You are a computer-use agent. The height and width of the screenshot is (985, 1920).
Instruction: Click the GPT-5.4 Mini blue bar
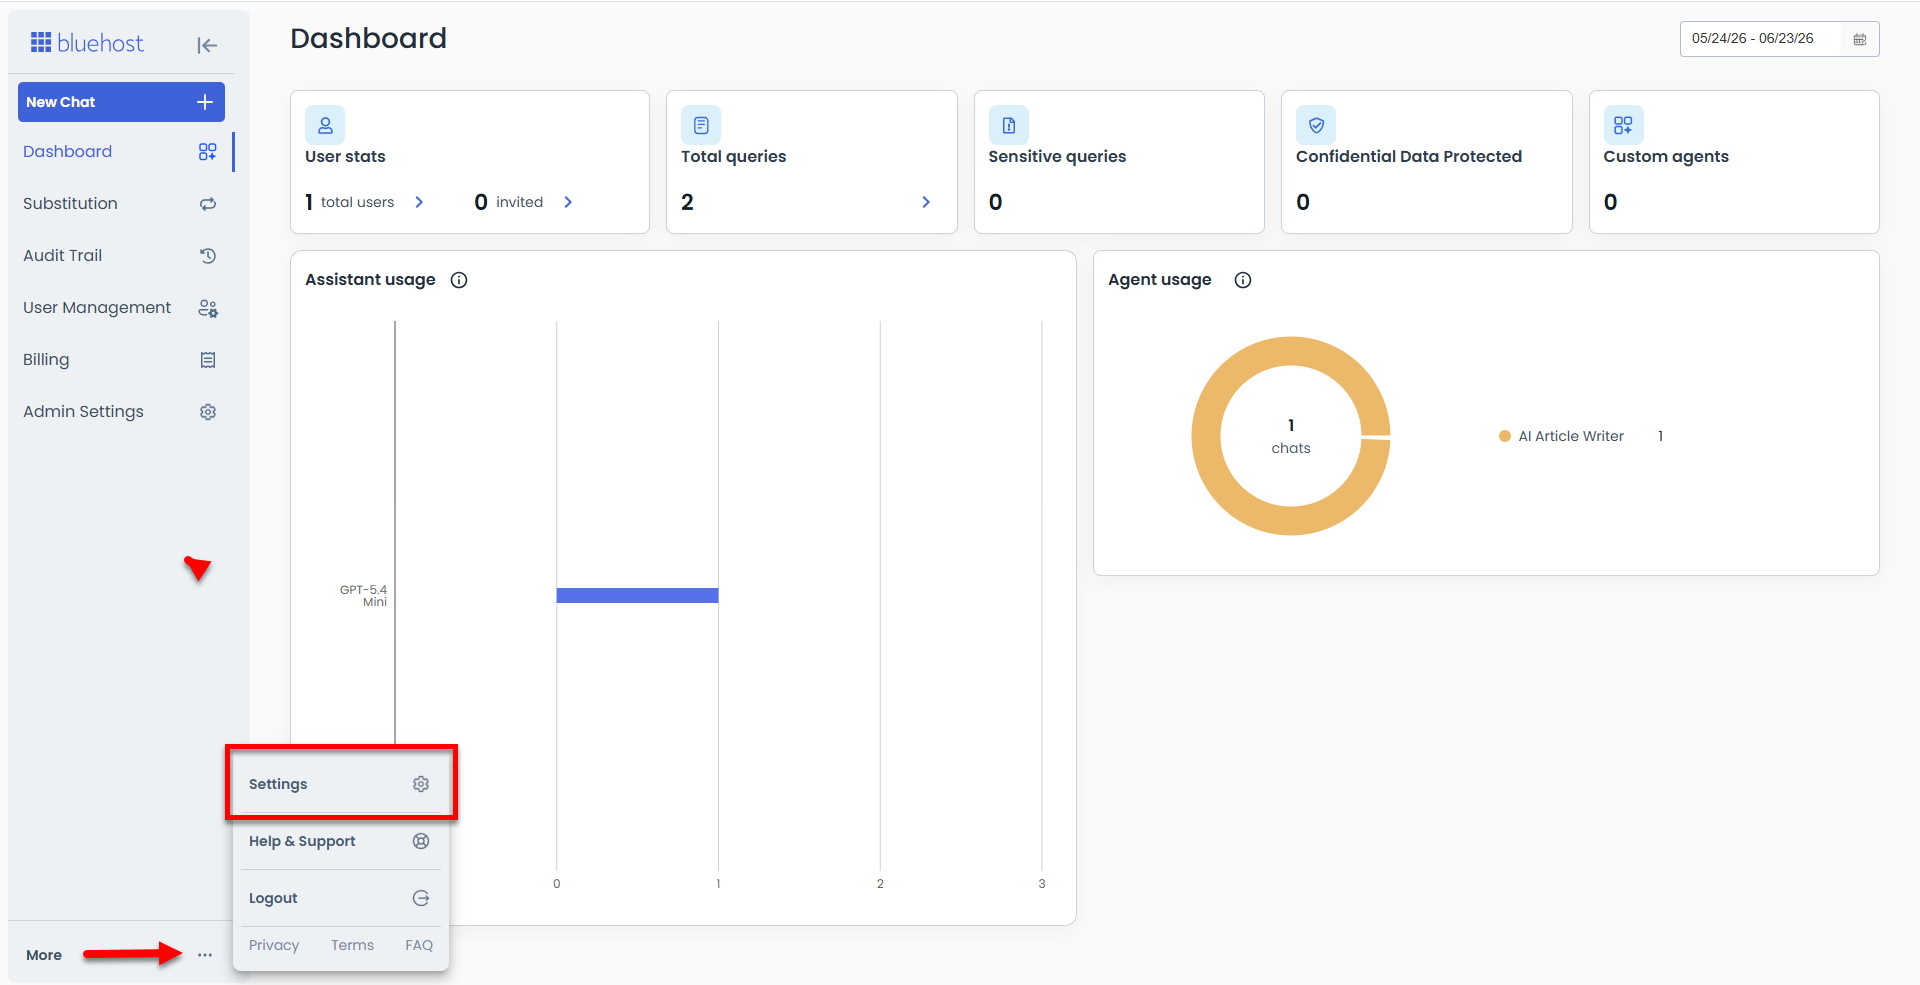637,596
